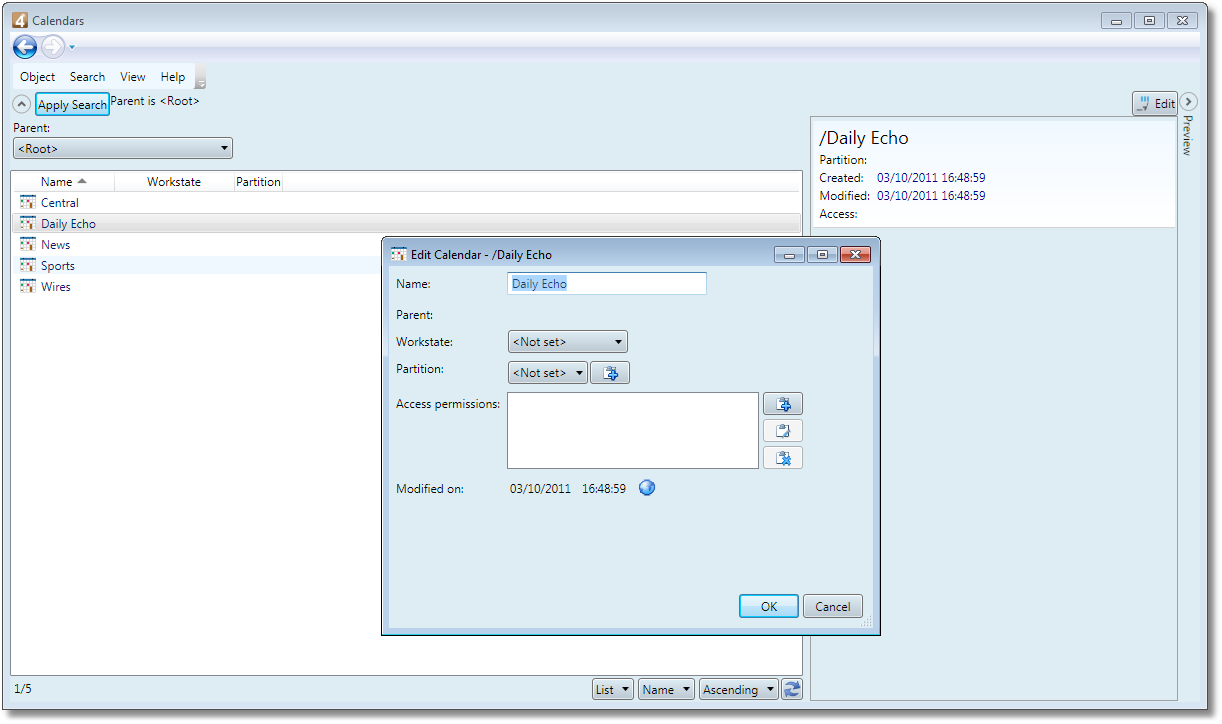Click the globe icon beside Modified on
Image resolution: width=1222 pixels, height=724 pixels.
[647, 488]
